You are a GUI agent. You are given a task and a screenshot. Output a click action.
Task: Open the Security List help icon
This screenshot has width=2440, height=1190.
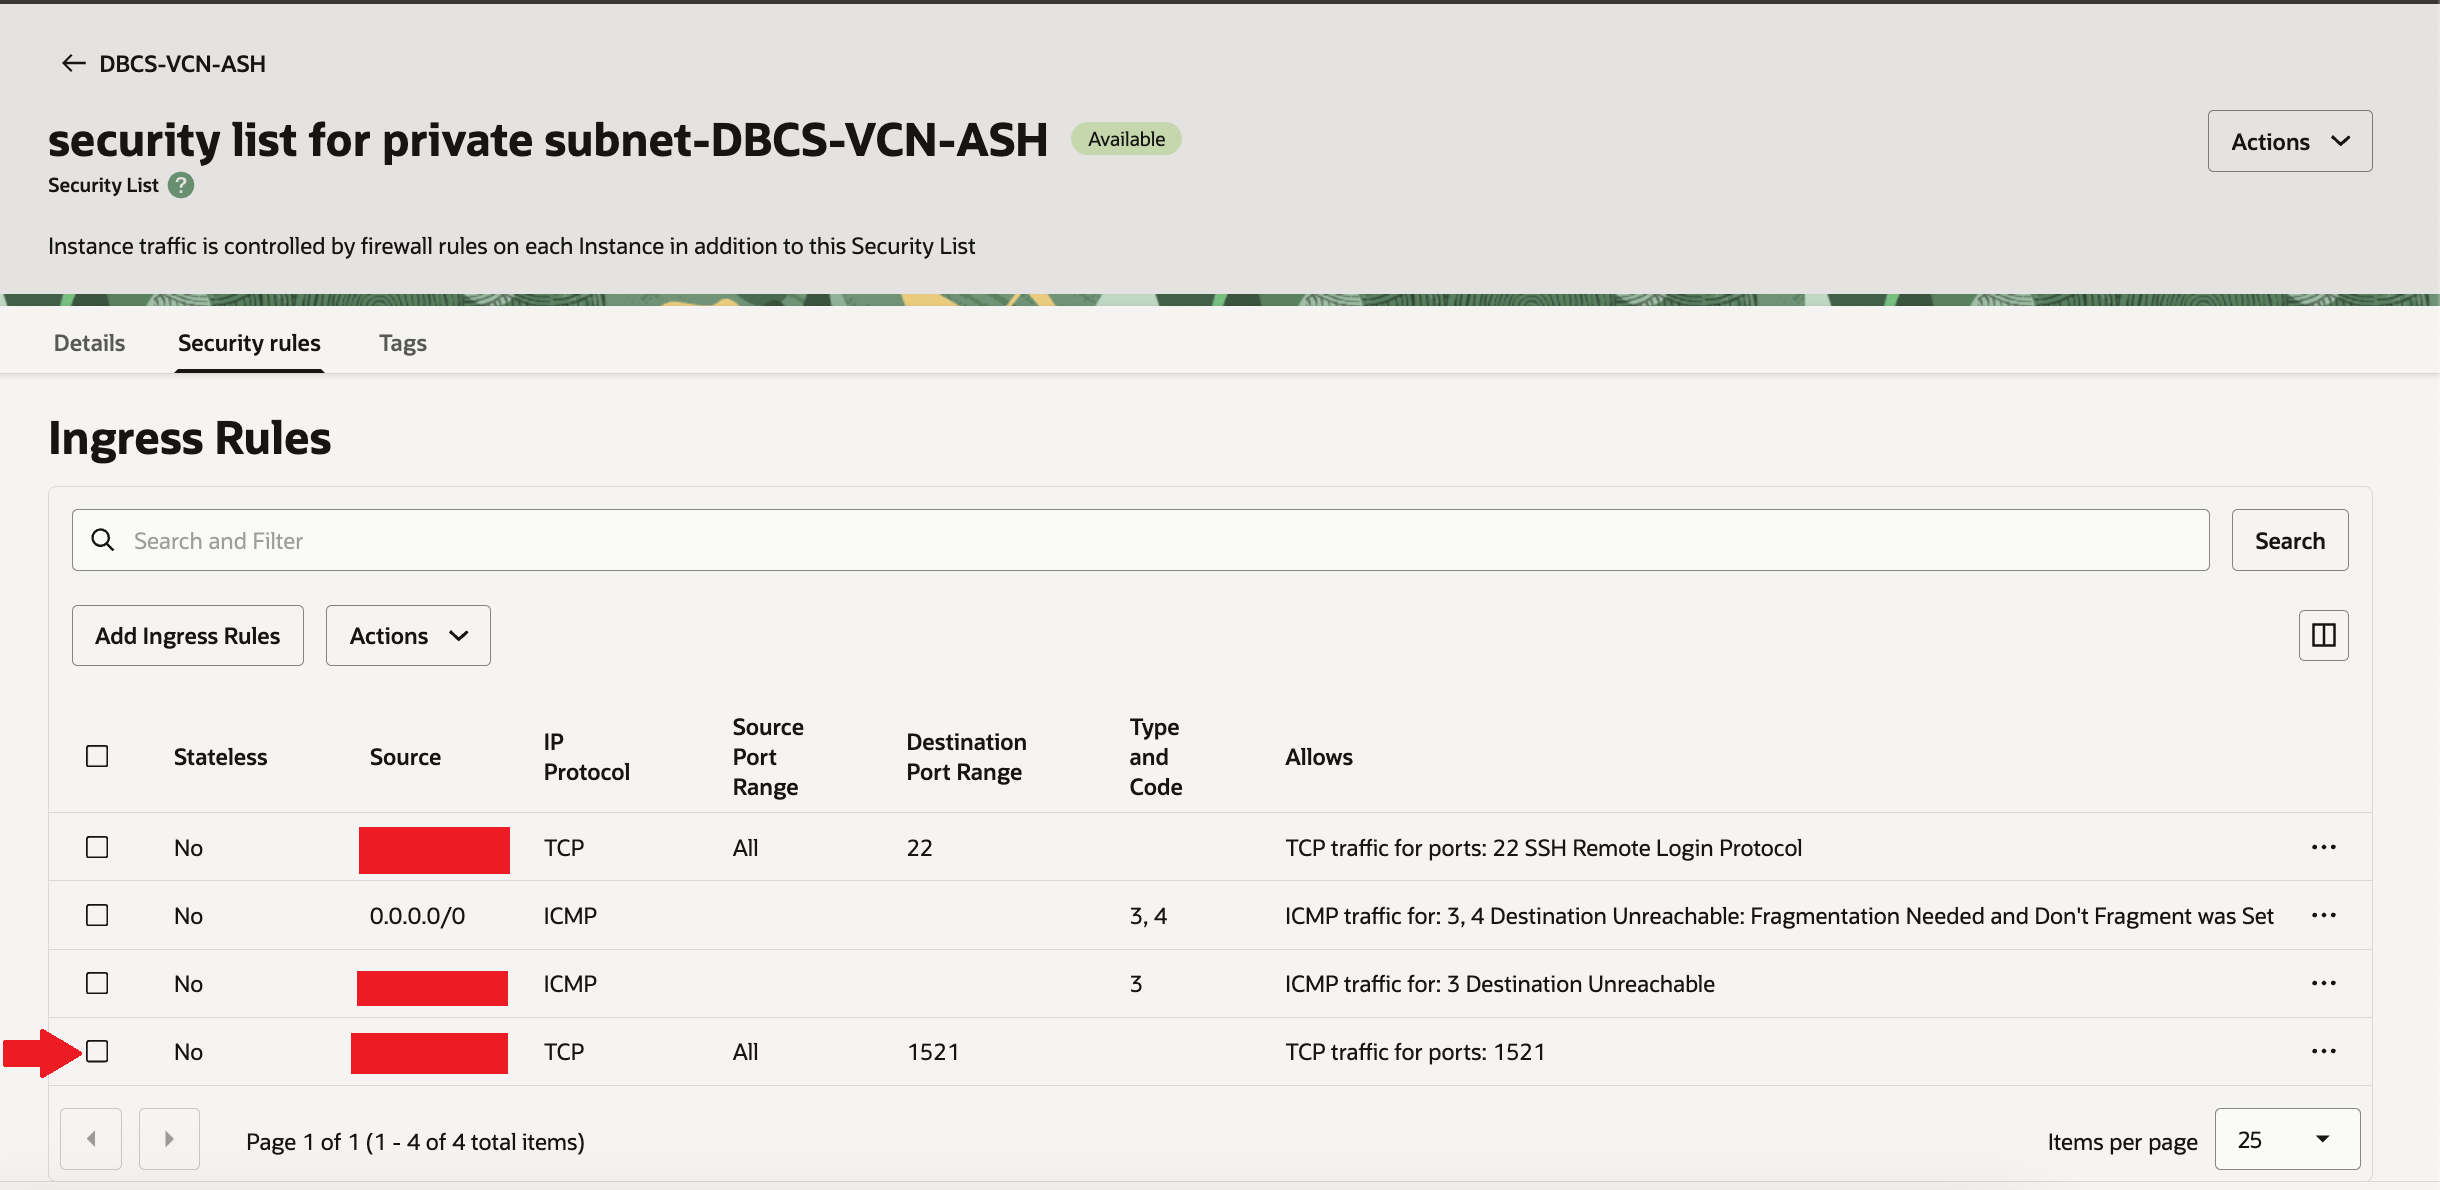[181, 185]
